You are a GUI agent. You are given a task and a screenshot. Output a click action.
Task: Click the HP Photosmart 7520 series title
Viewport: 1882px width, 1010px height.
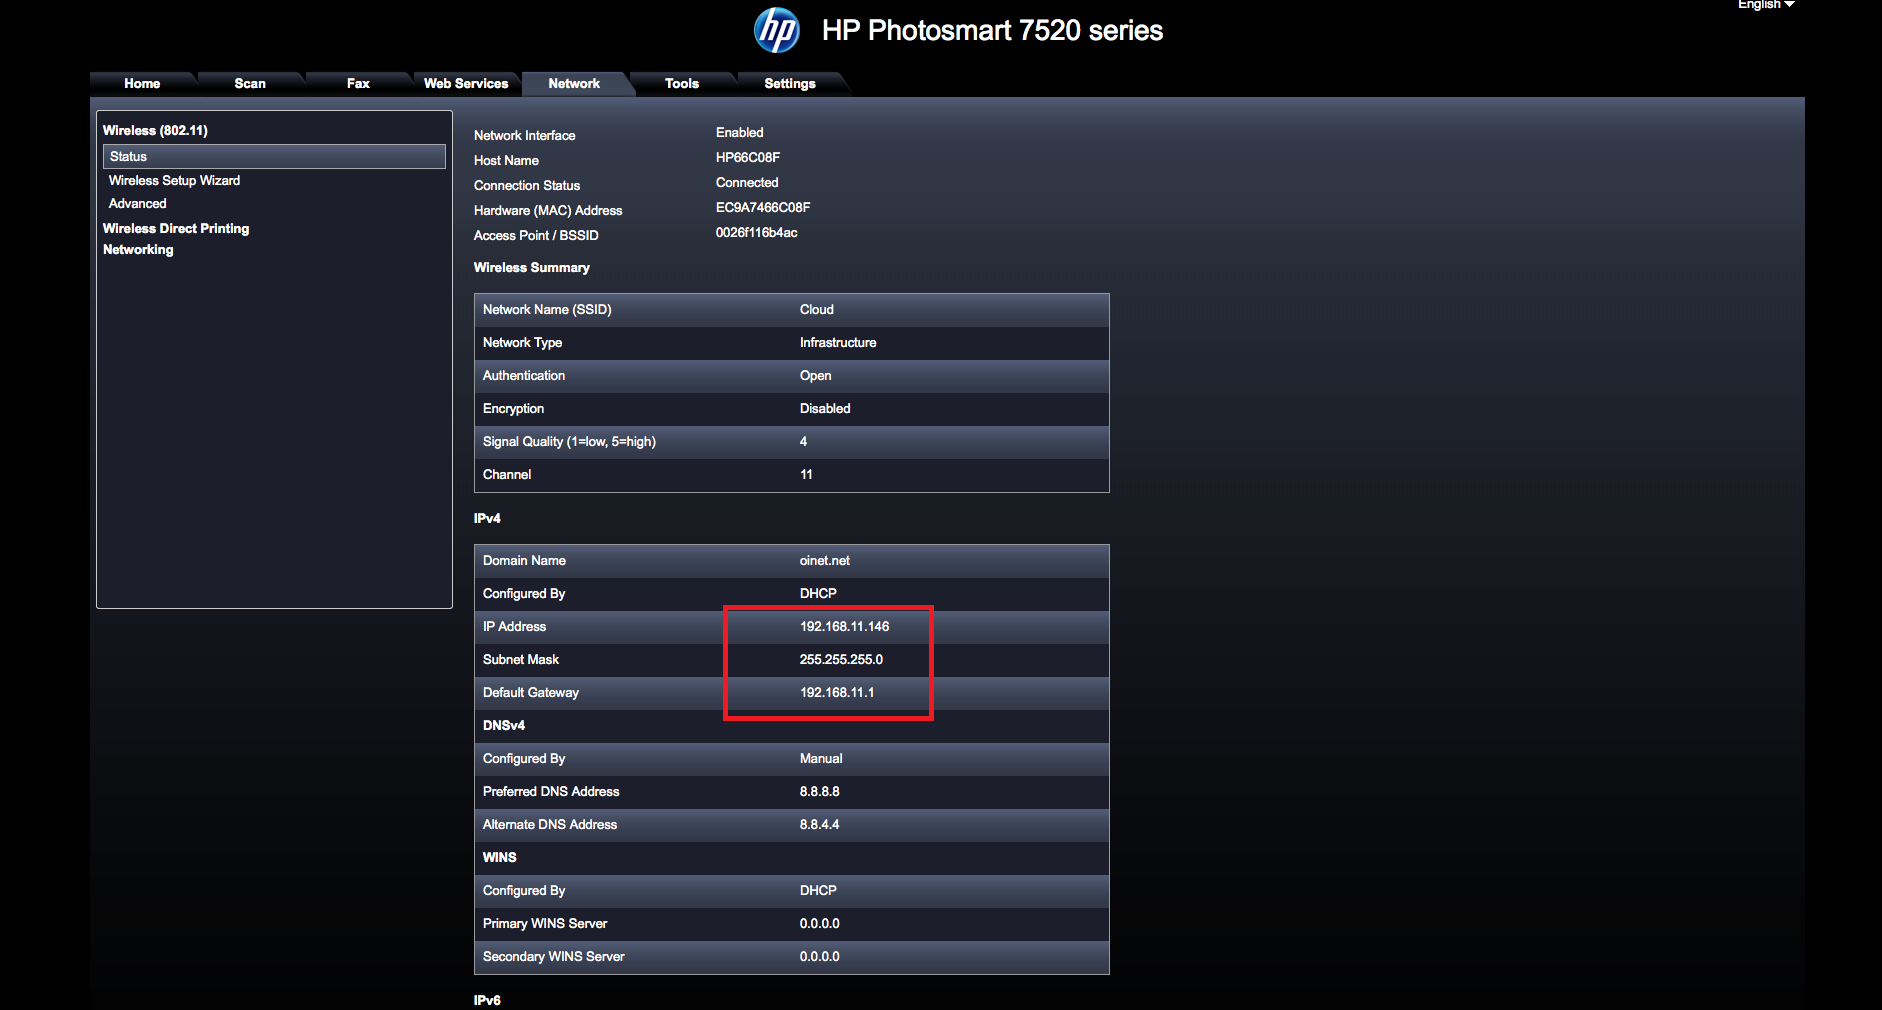click(992, 30)
